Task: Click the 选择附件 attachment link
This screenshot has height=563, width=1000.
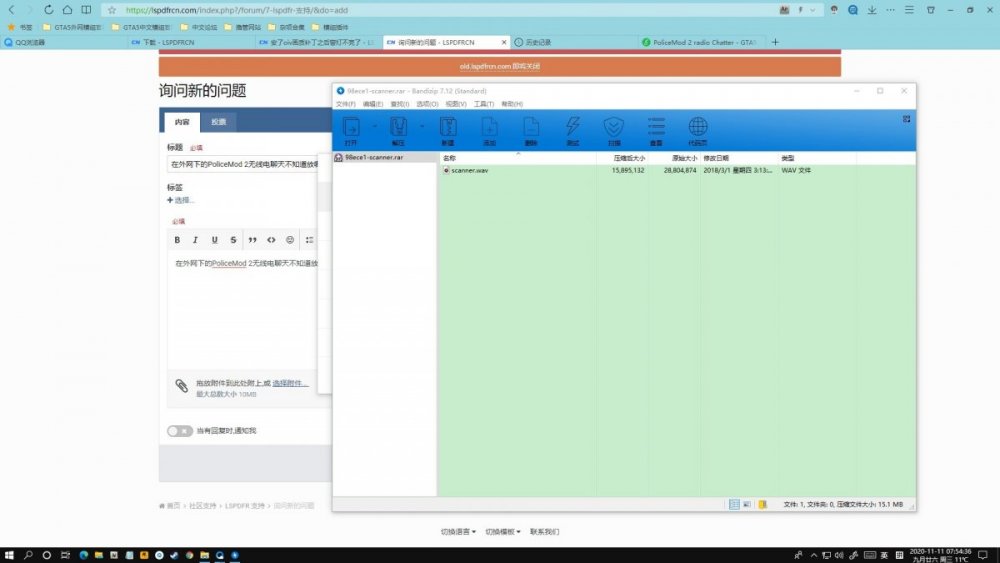Action: coord(290,383)
